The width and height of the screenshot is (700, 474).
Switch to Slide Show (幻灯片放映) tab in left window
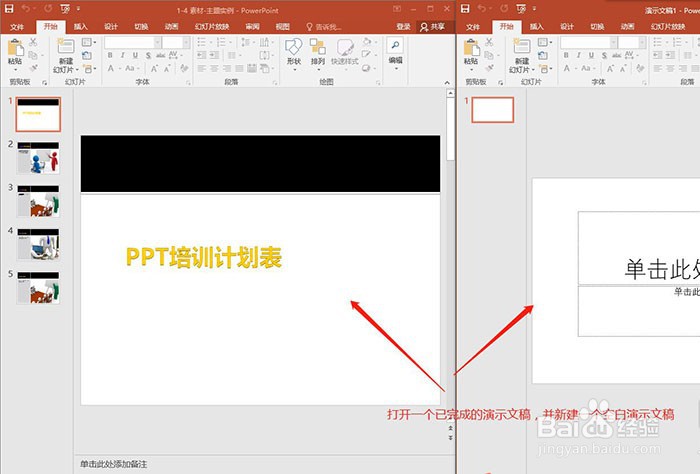(212, 27)
